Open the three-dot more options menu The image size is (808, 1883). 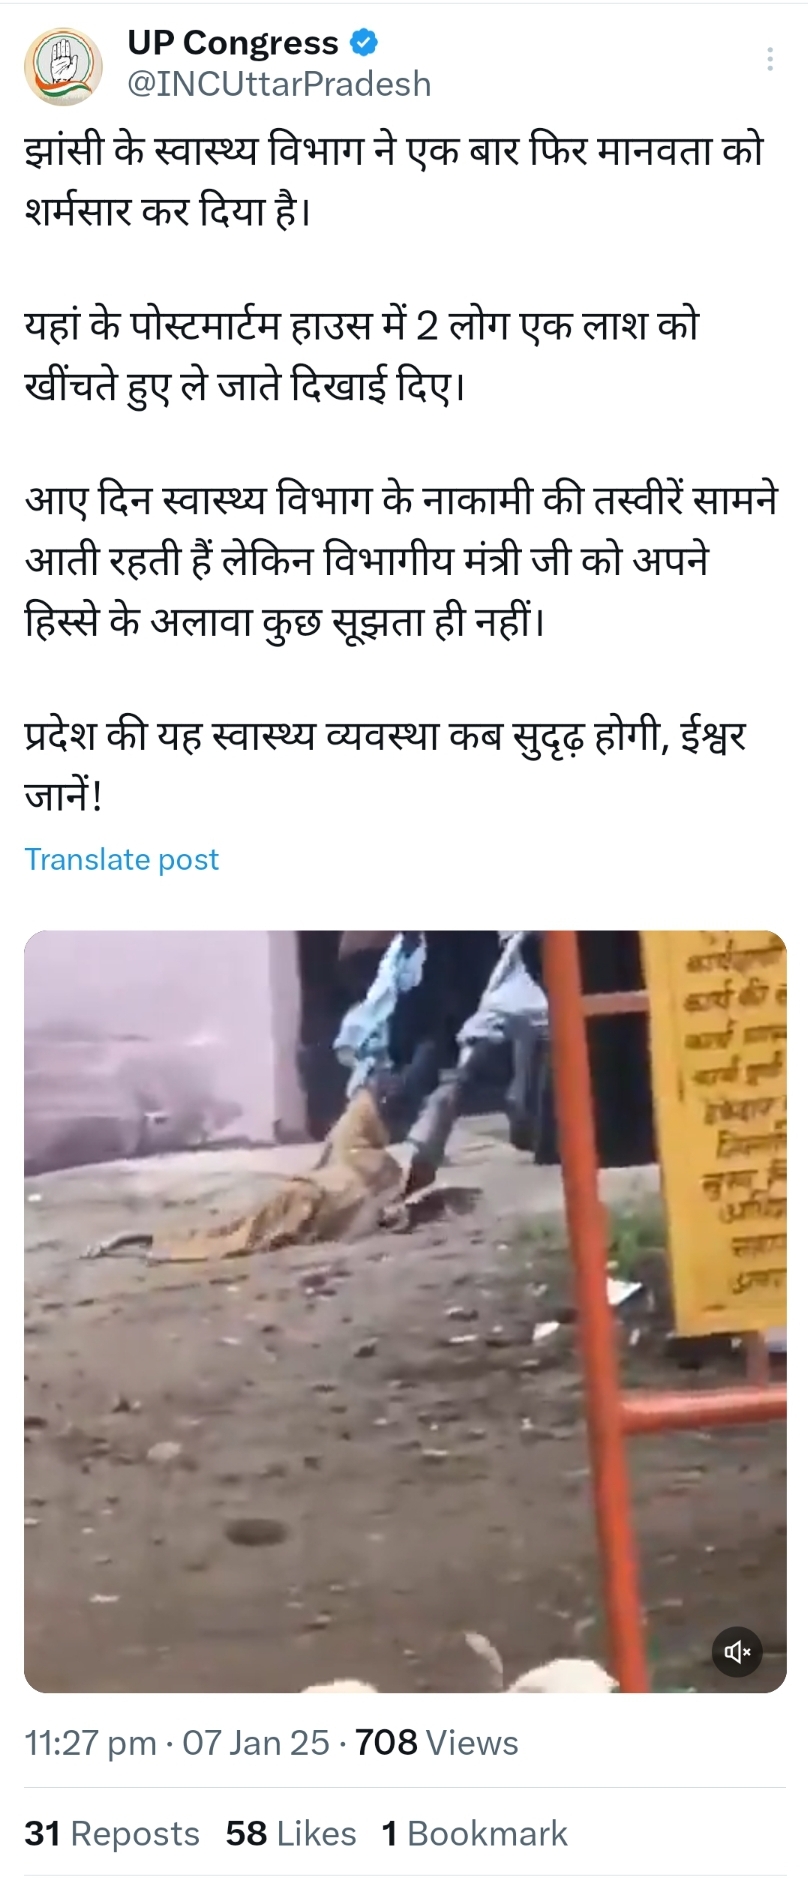pos(769,59)
